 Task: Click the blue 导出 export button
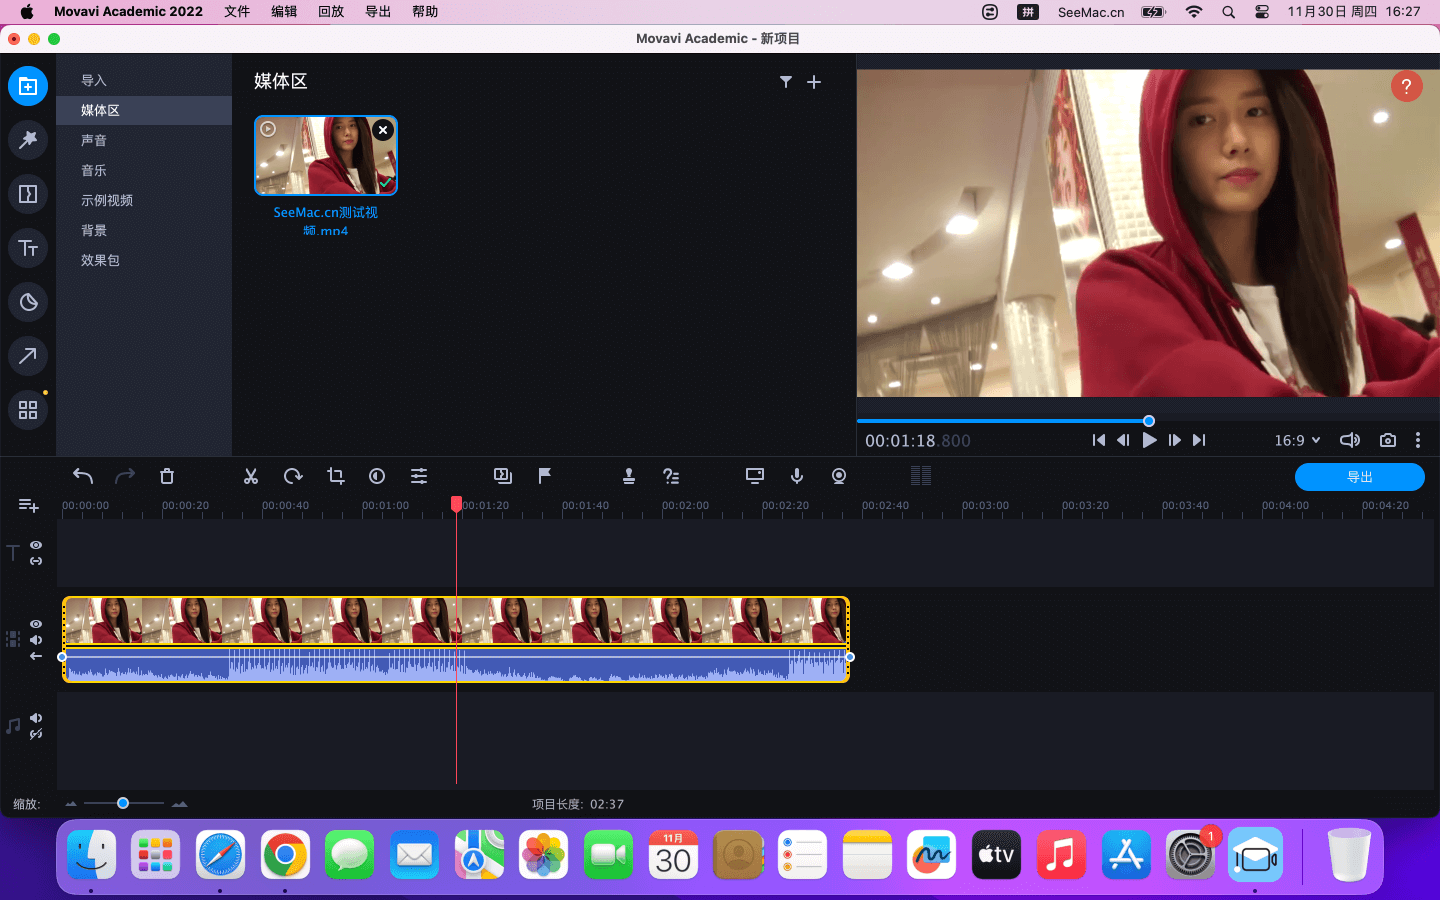click(1359, 477)
